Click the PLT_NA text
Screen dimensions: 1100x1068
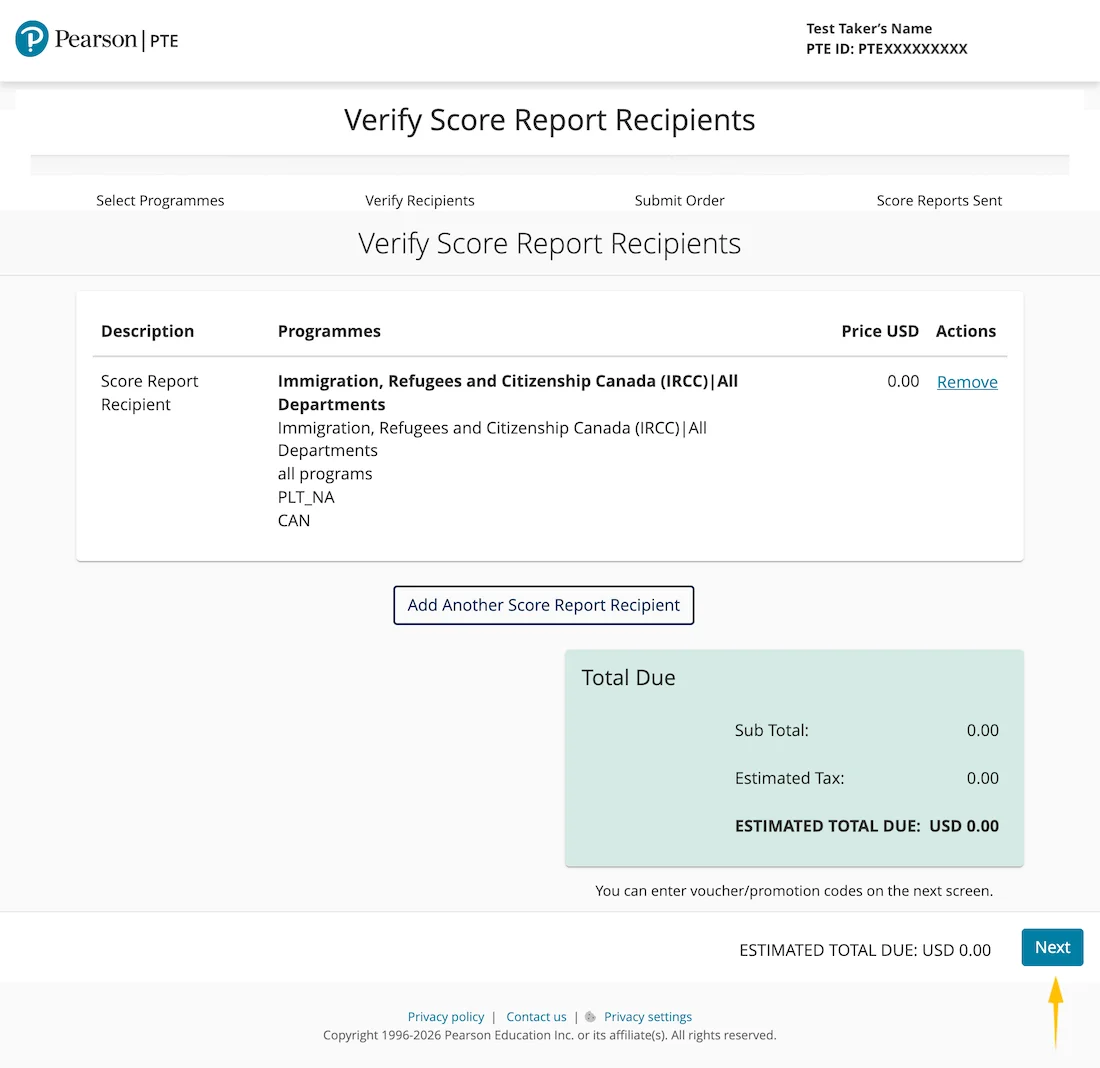coord(306,498)
